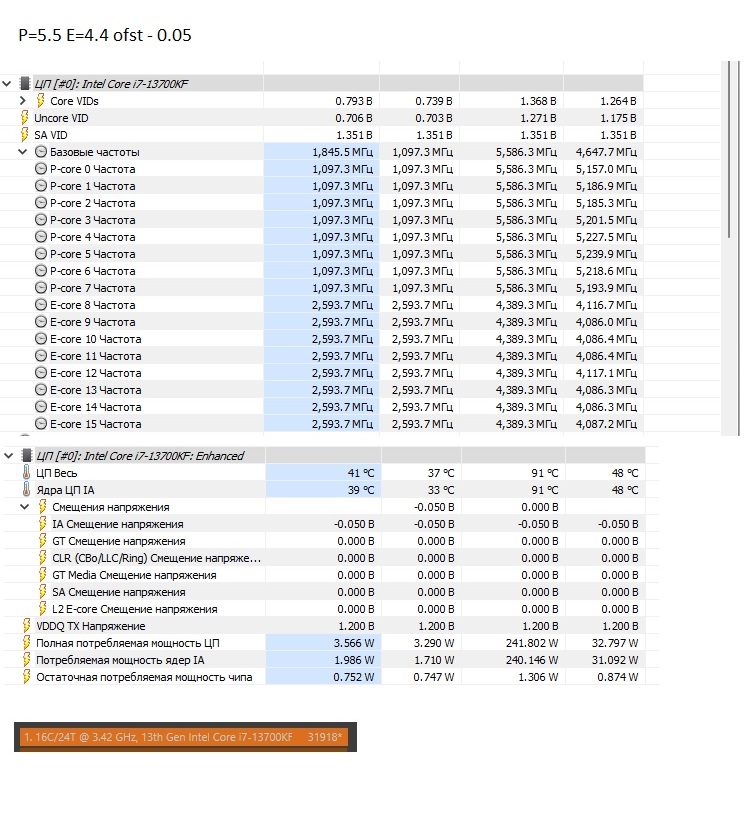This screenshot has width=749, height=813.
Task: Click lightning icon for CLR (CBo/LLC/Ring) offset
Action: (43, 558)
